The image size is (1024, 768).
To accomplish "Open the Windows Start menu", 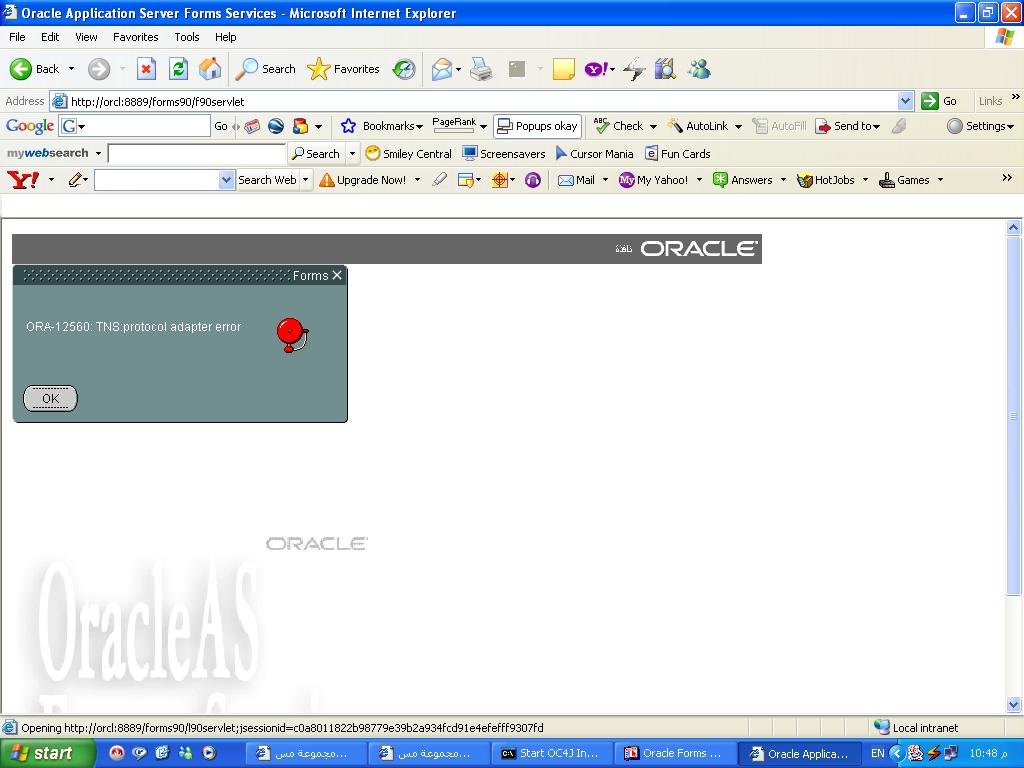I will click(42, 754).
